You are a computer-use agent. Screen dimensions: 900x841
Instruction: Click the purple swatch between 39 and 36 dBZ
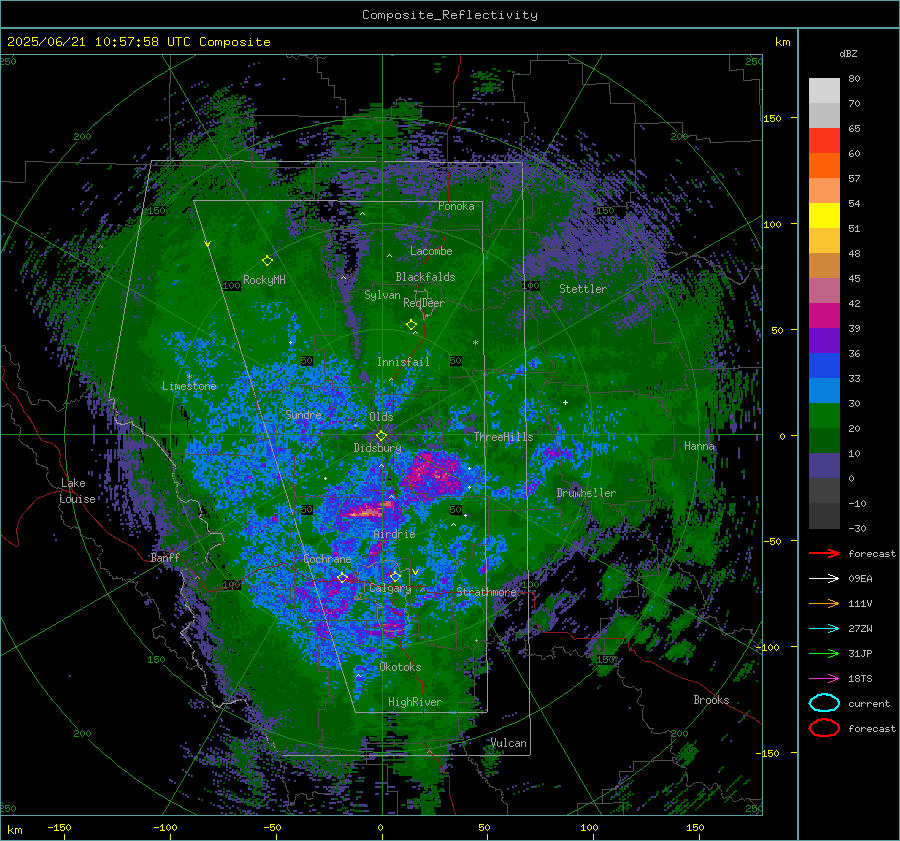[824, 341]
